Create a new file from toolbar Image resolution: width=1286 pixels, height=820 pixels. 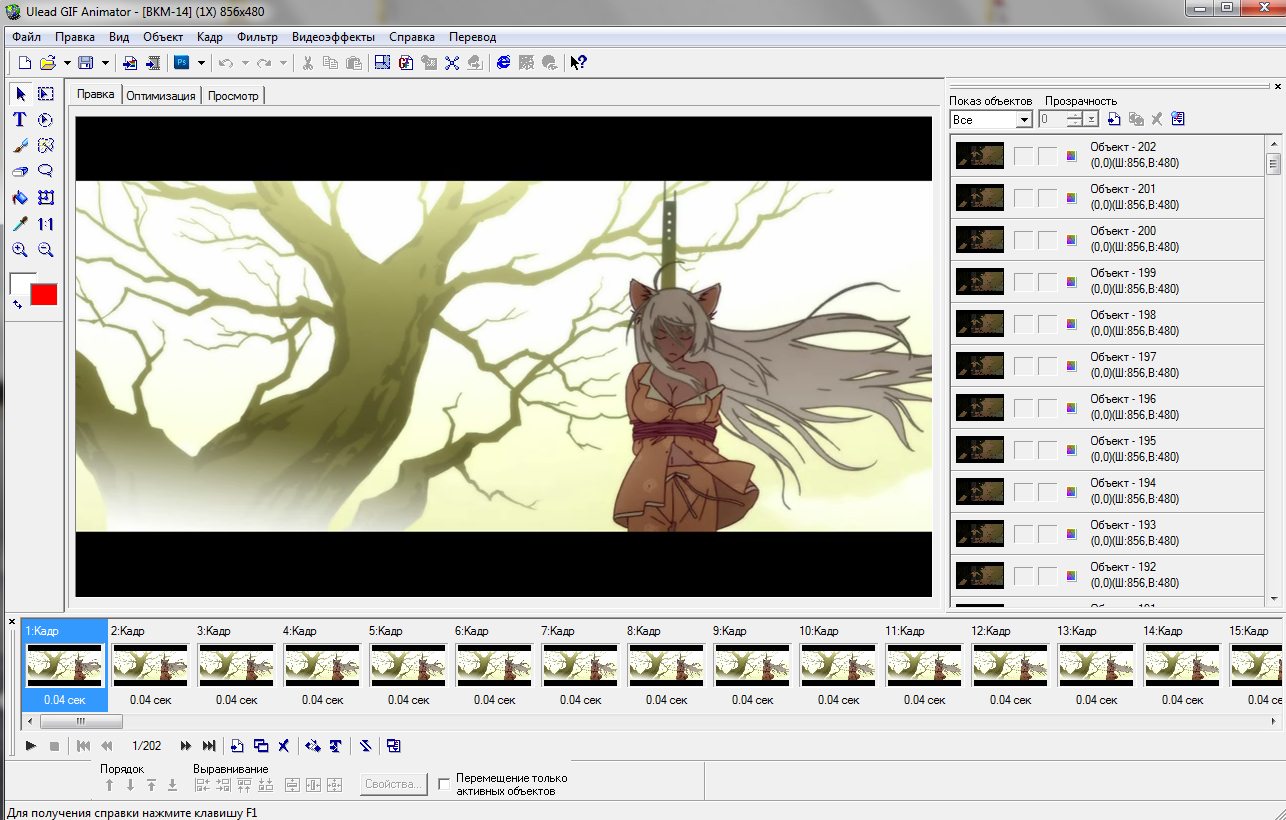point(25,63)
